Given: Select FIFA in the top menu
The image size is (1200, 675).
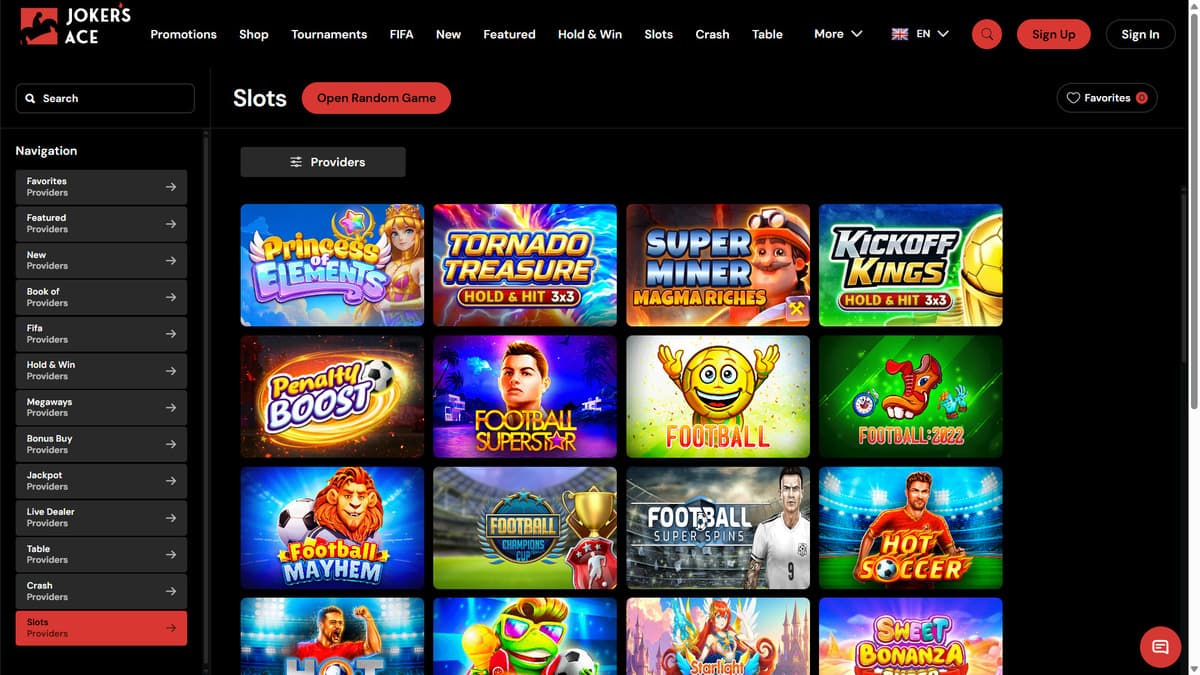Looking at the screenshot, I should [x=401, y=34].
